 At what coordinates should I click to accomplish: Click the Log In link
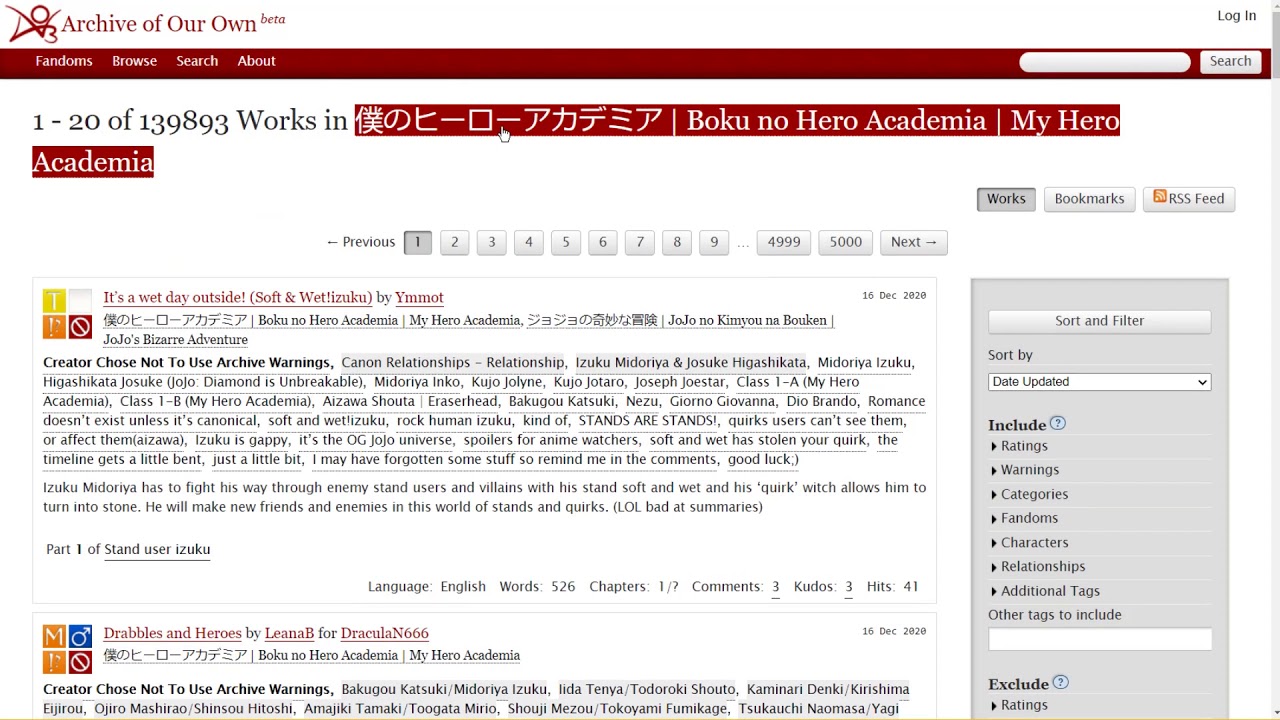[1236, 16]
